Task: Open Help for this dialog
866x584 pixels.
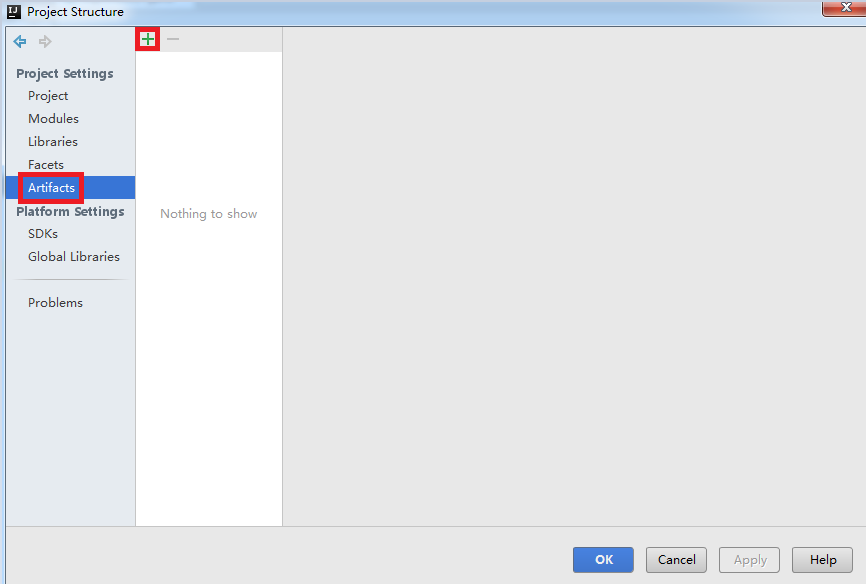Action: pyautogui.click(x=822, y=560)
